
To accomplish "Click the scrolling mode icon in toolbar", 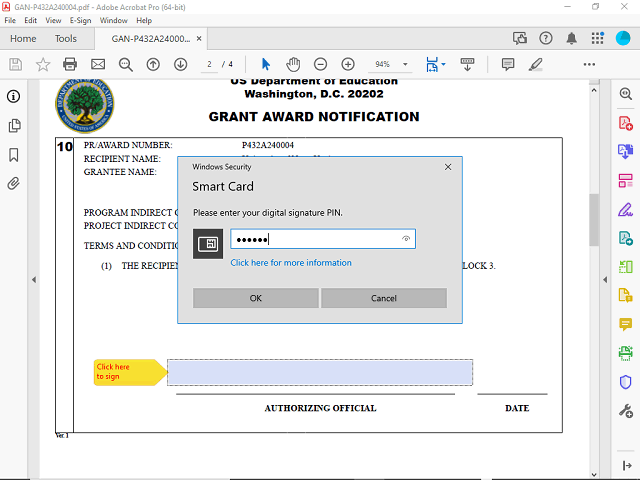I will pos(467,64).
